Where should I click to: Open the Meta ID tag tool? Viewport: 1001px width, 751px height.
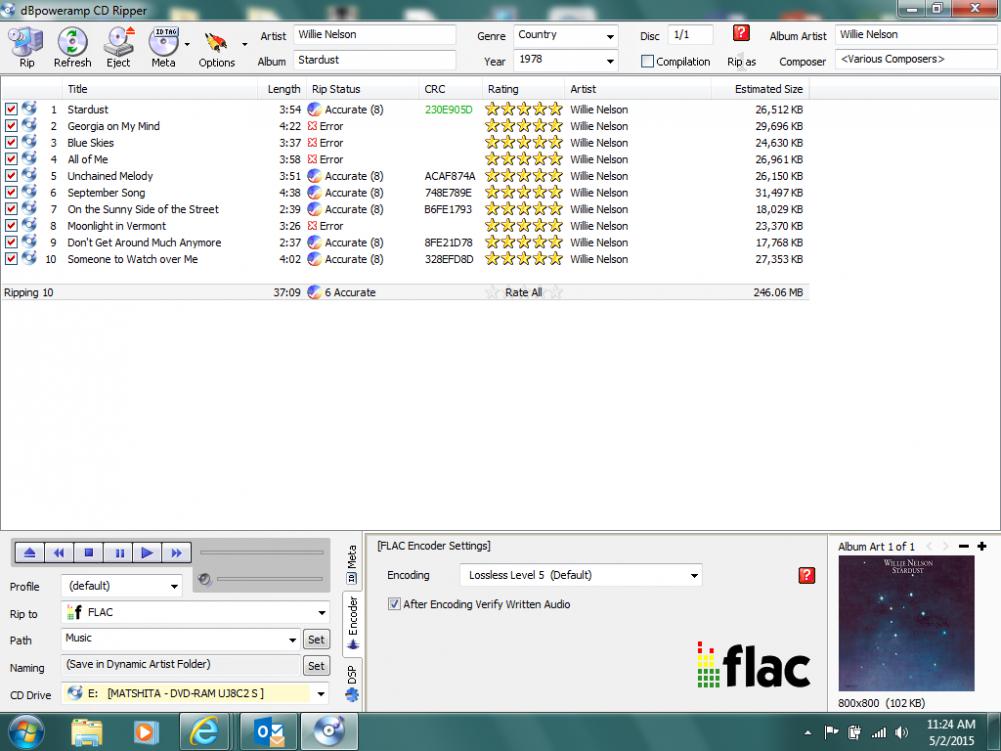[x=162, y=46]
